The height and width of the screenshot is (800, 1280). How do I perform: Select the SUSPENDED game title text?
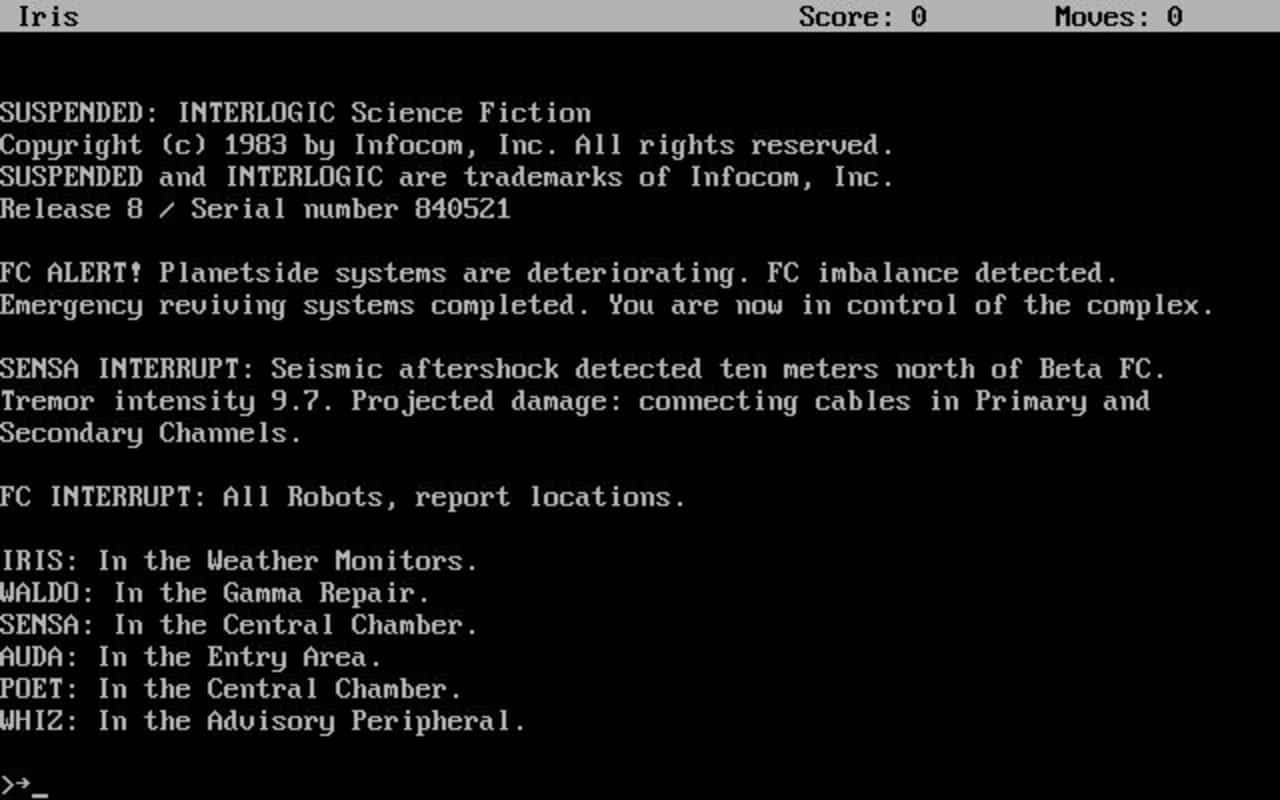294,112
